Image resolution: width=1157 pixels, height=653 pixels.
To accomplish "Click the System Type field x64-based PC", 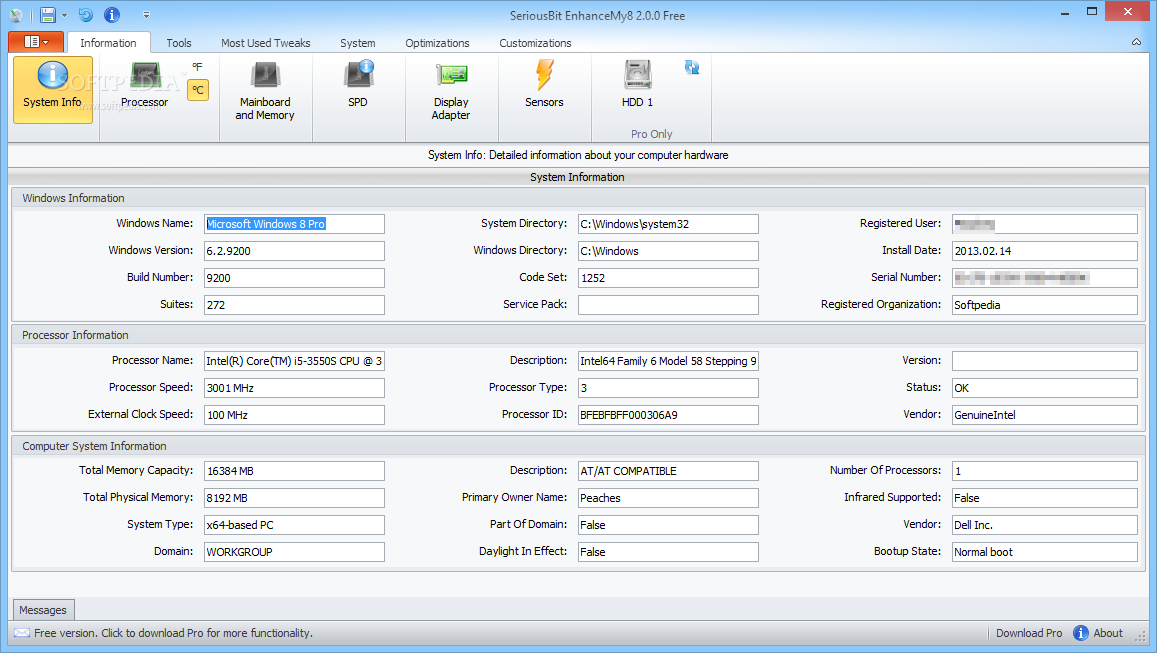I will tap(294, 525).
